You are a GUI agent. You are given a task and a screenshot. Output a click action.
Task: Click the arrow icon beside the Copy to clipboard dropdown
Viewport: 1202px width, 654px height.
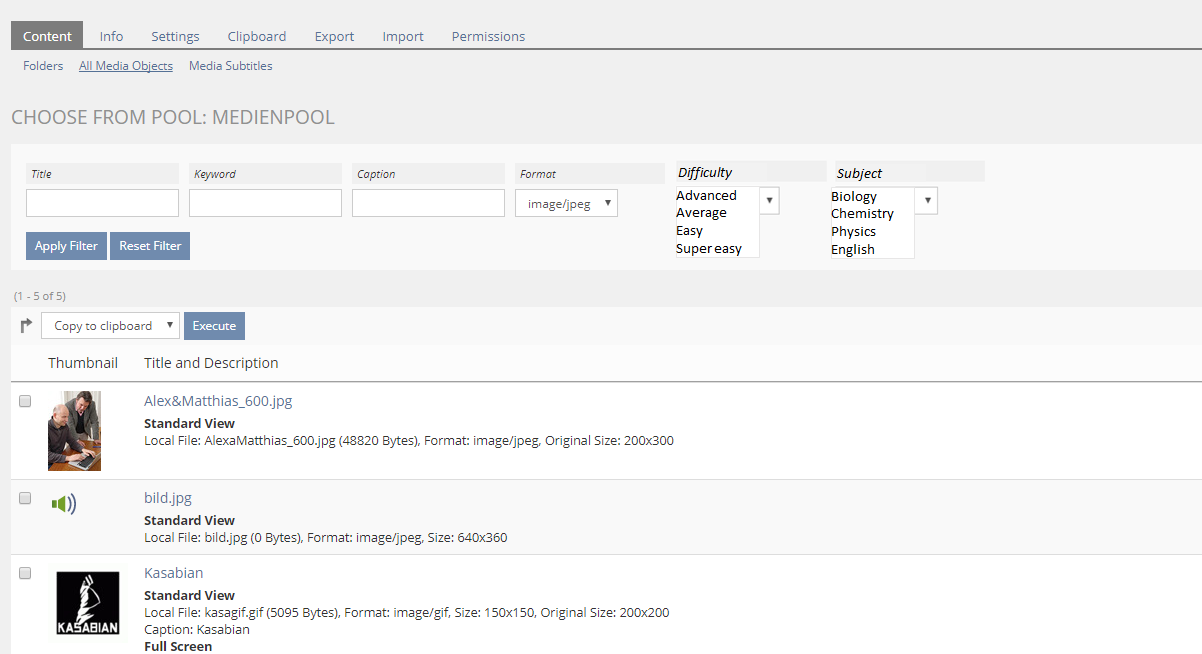point(26,325)
